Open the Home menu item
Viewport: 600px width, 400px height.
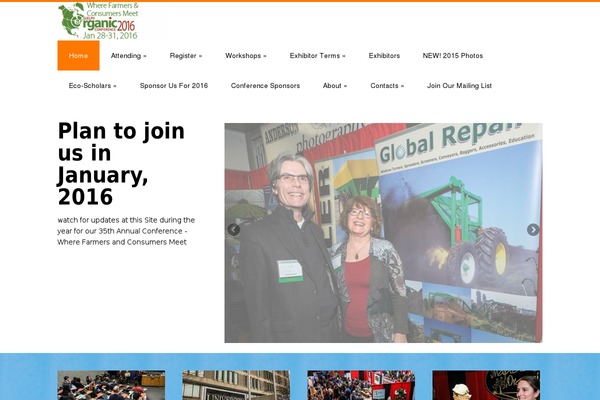78,56
